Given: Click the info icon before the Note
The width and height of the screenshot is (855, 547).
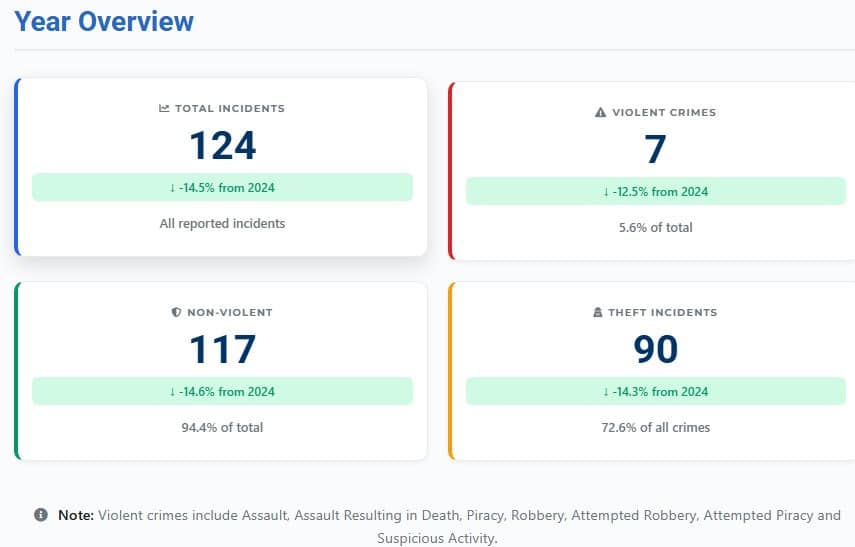Looking at the screenshot, I should click(x=41, y=515).
